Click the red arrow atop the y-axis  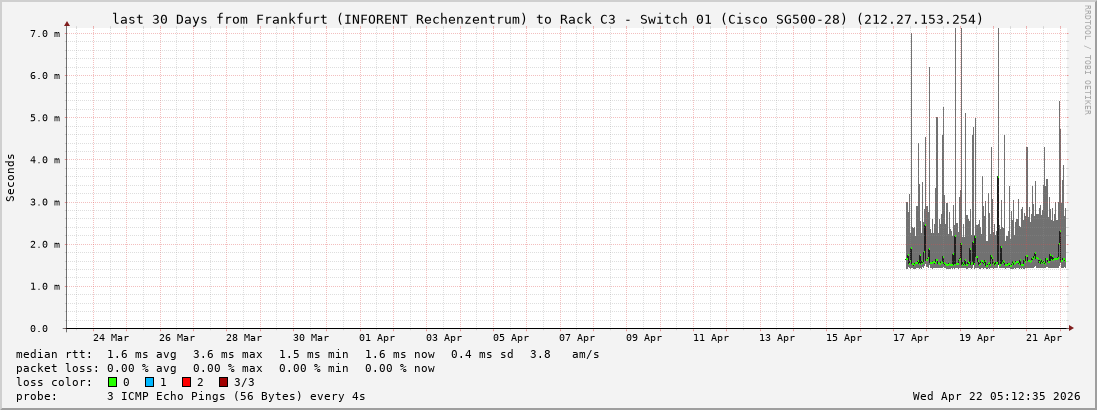point(67,23)
